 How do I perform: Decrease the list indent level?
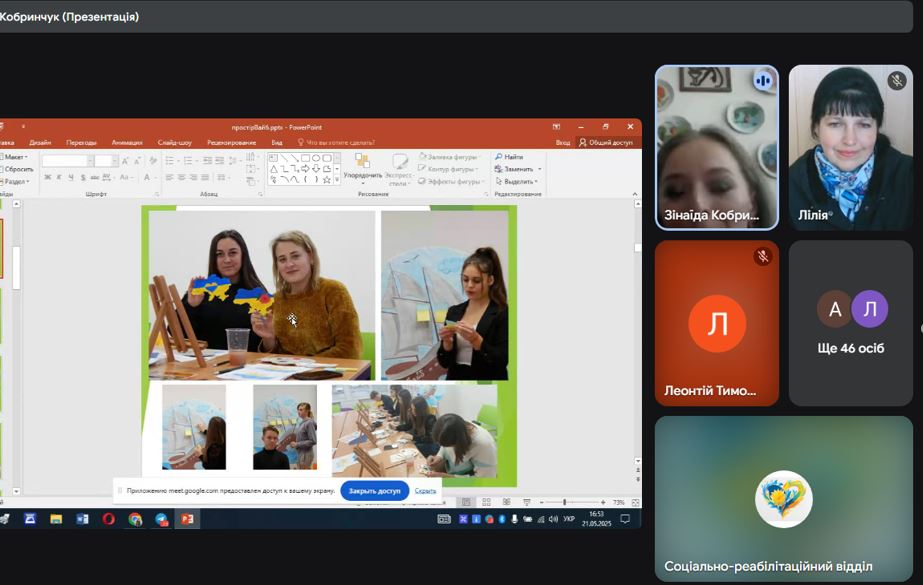(x=207, y=161)
